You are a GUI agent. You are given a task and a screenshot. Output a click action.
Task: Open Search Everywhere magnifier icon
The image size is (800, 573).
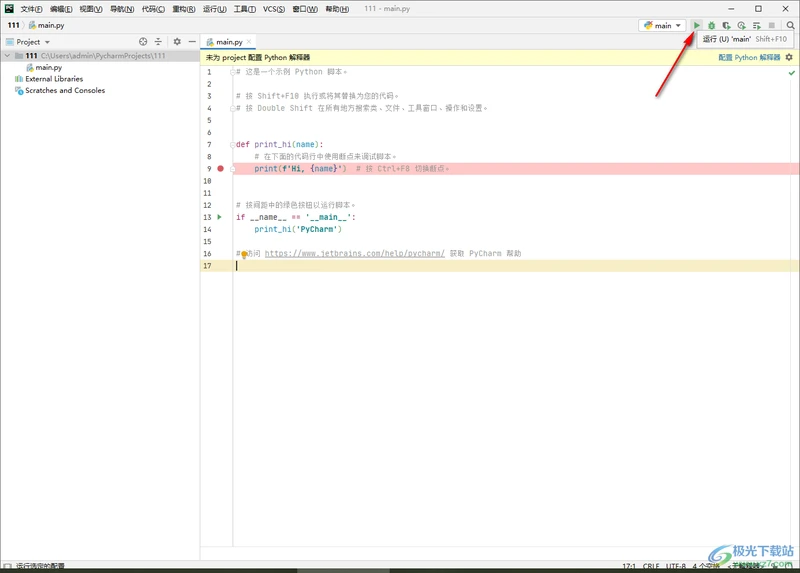790,25
